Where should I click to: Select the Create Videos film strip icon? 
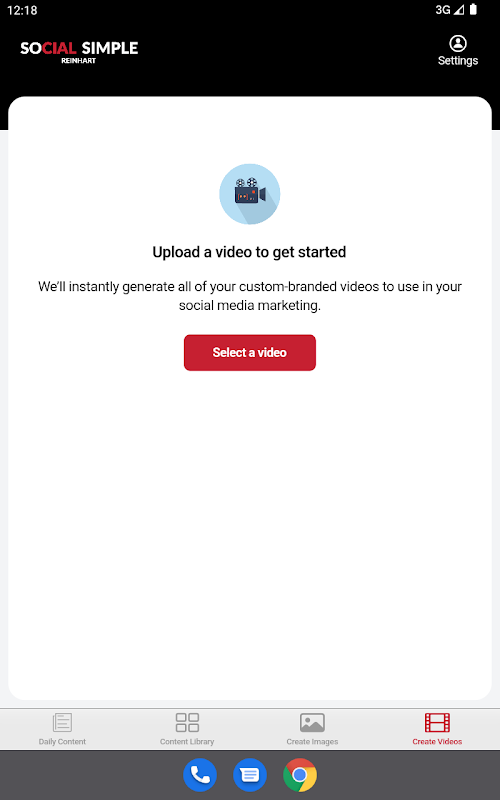pyautogui.click(x=437, y=722)
